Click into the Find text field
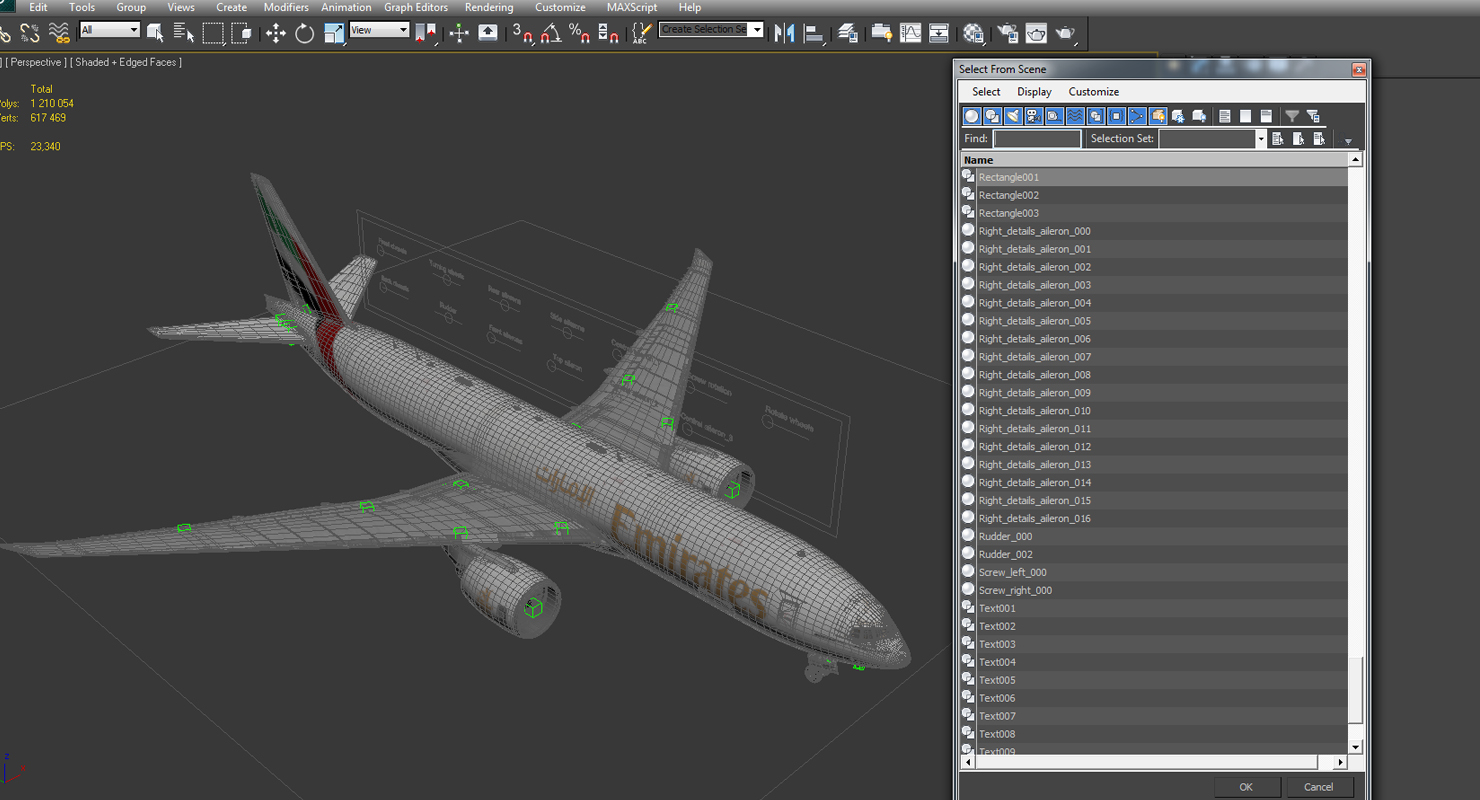1480x800 pixels. point(1037,139)
